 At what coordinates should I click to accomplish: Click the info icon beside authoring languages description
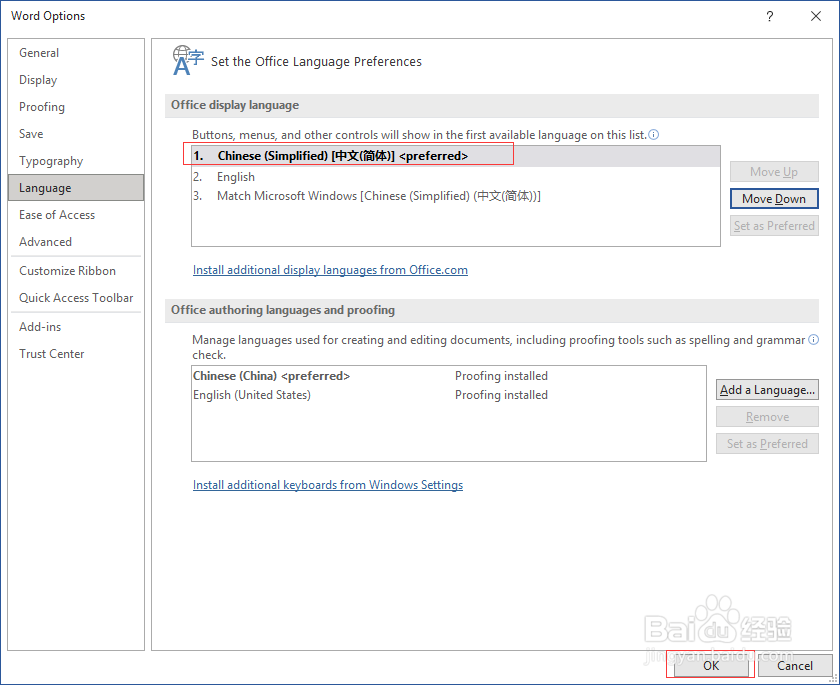tap(813, 340)
